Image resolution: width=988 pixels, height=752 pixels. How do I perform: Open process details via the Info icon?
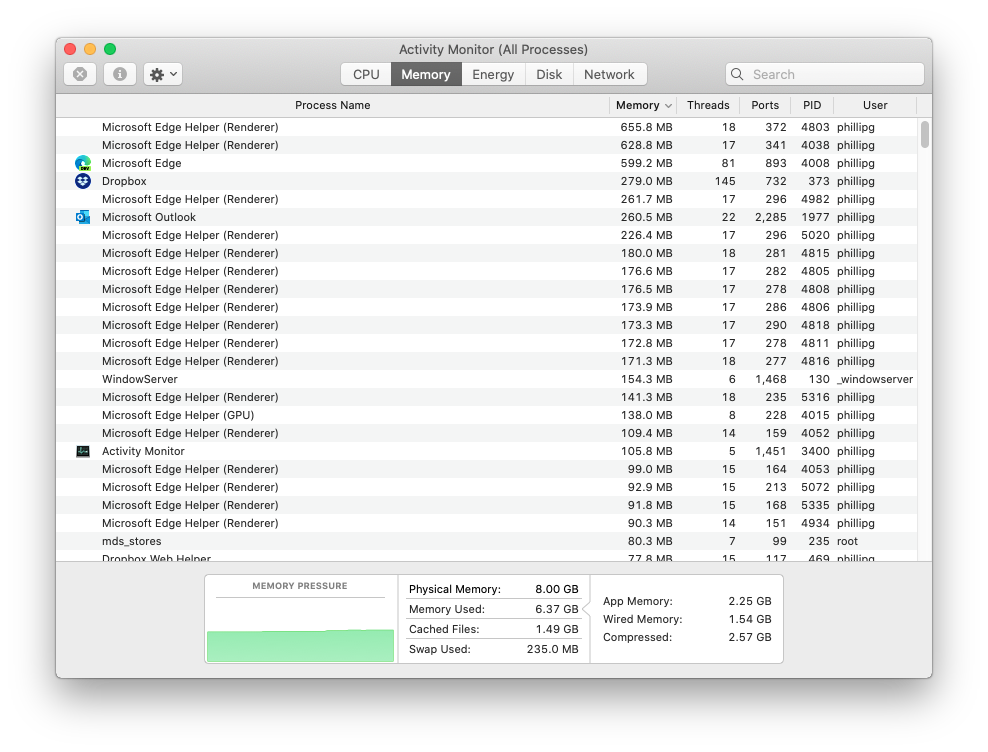pos(119,73)
